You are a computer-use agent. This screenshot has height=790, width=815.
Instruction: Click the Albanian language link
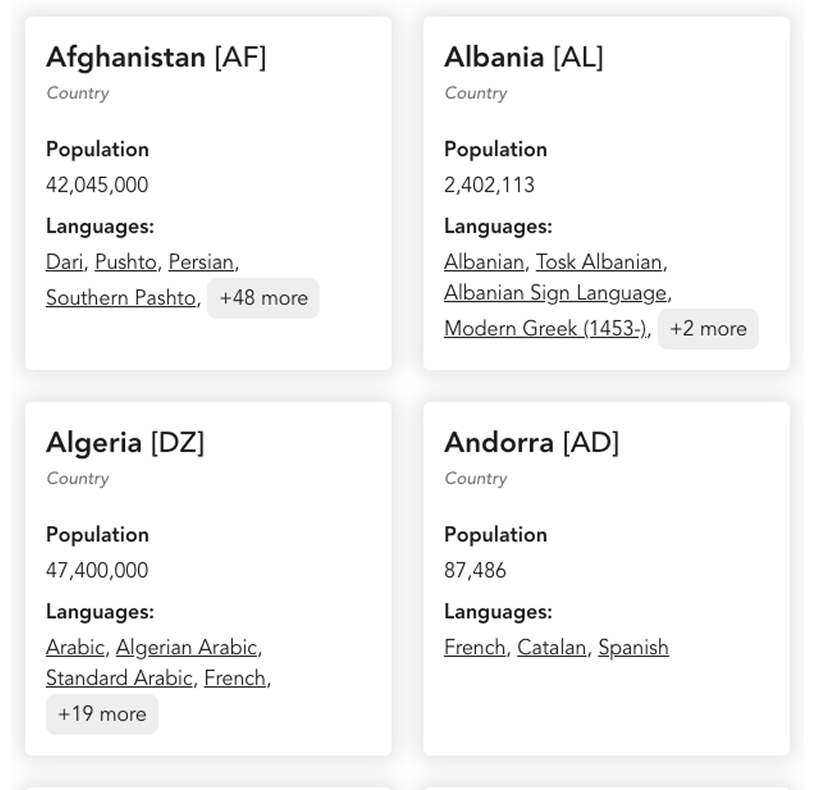click(483, 261)
